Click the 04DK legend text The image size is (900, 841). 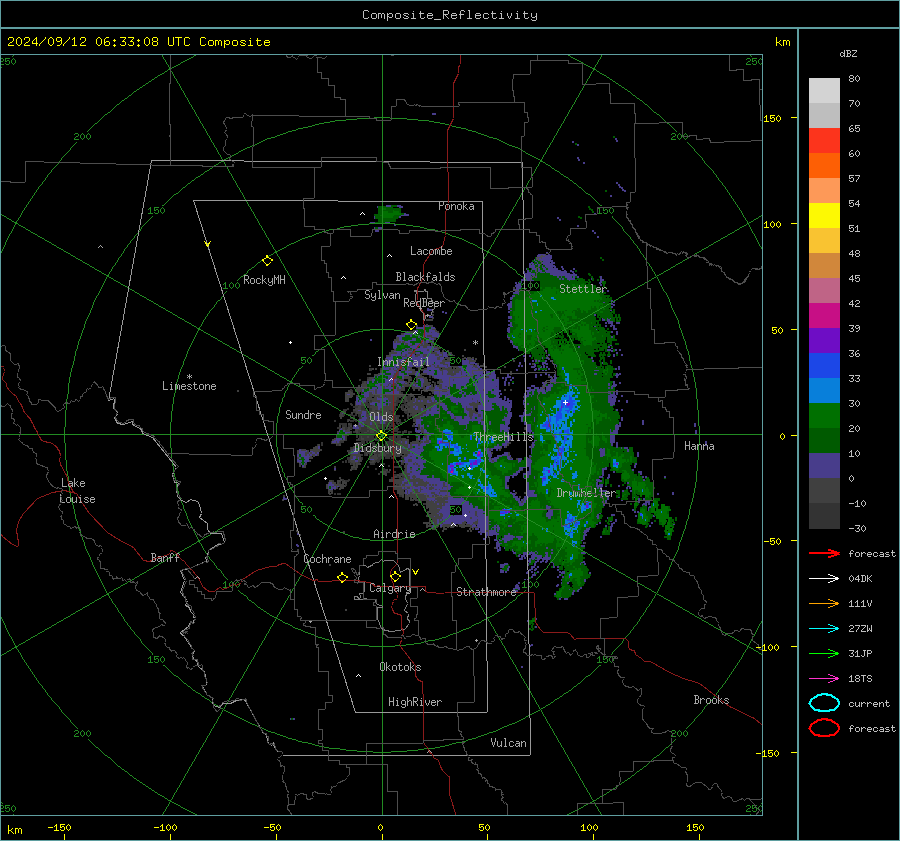pos(860,579)
